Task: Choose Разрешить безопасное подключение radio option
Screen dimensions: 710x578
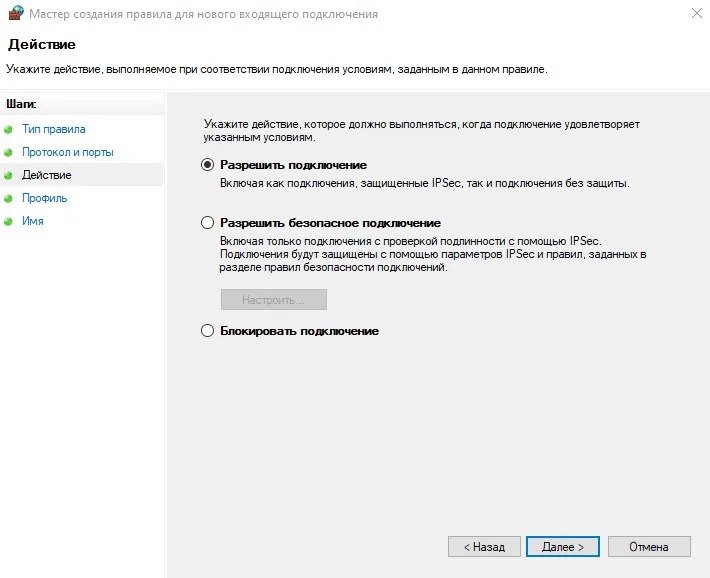Action: [x=207, y=223]
